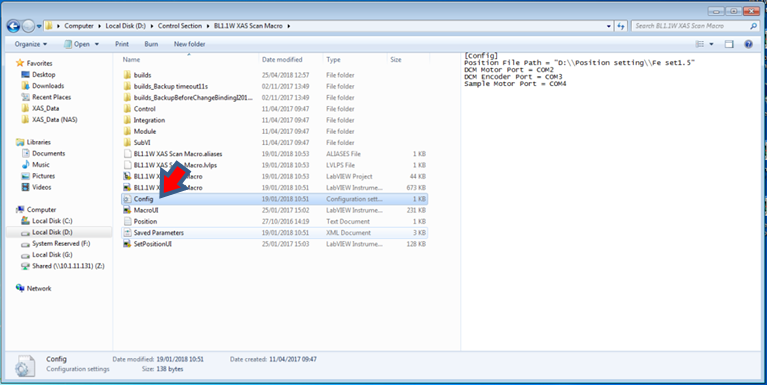The height and width of the screenshot is (385, 767).
Task: Sort by Date modified column header
Action: point(282,60)
